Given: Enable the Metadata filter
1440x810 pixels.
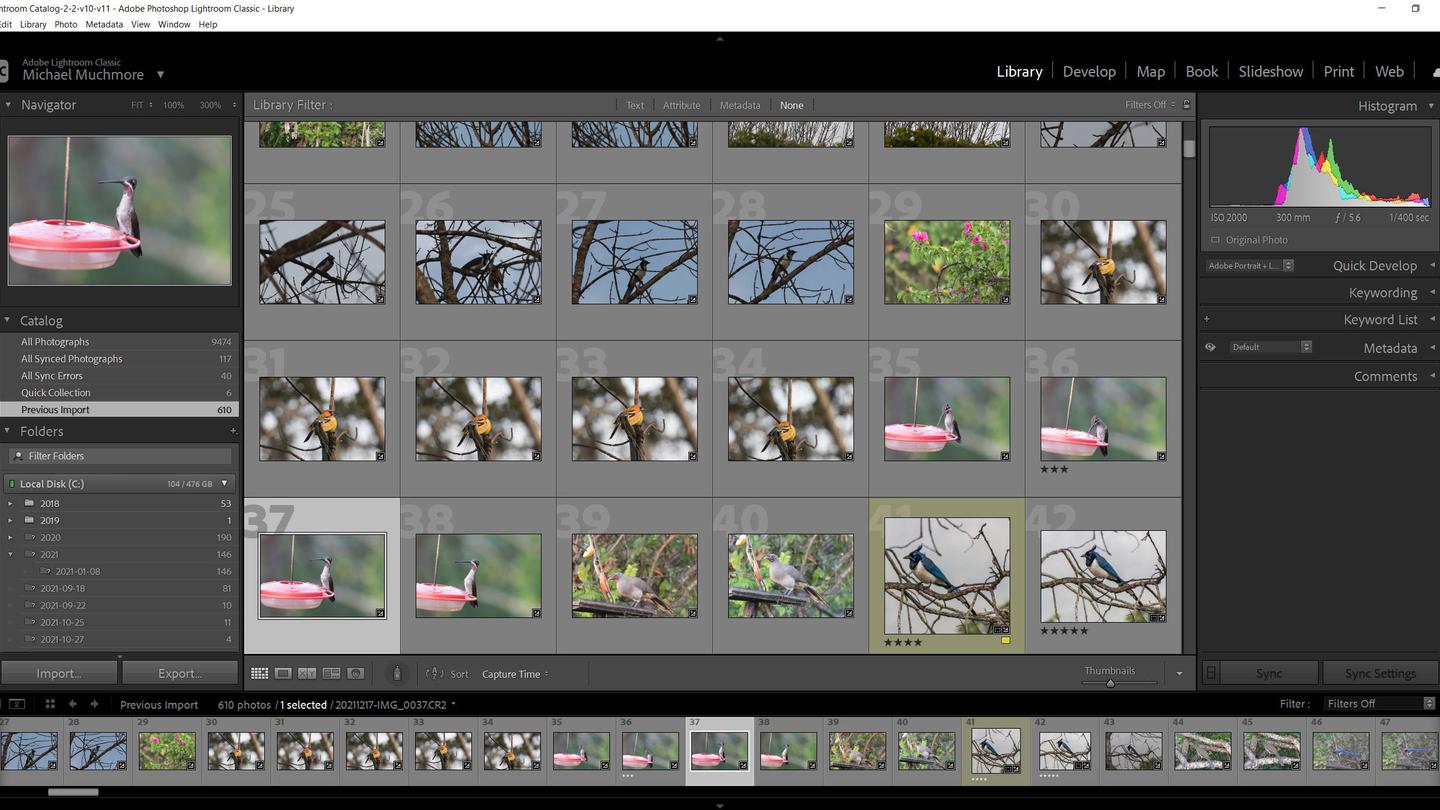Looking at the screenshot, I should tap(739, 105).
